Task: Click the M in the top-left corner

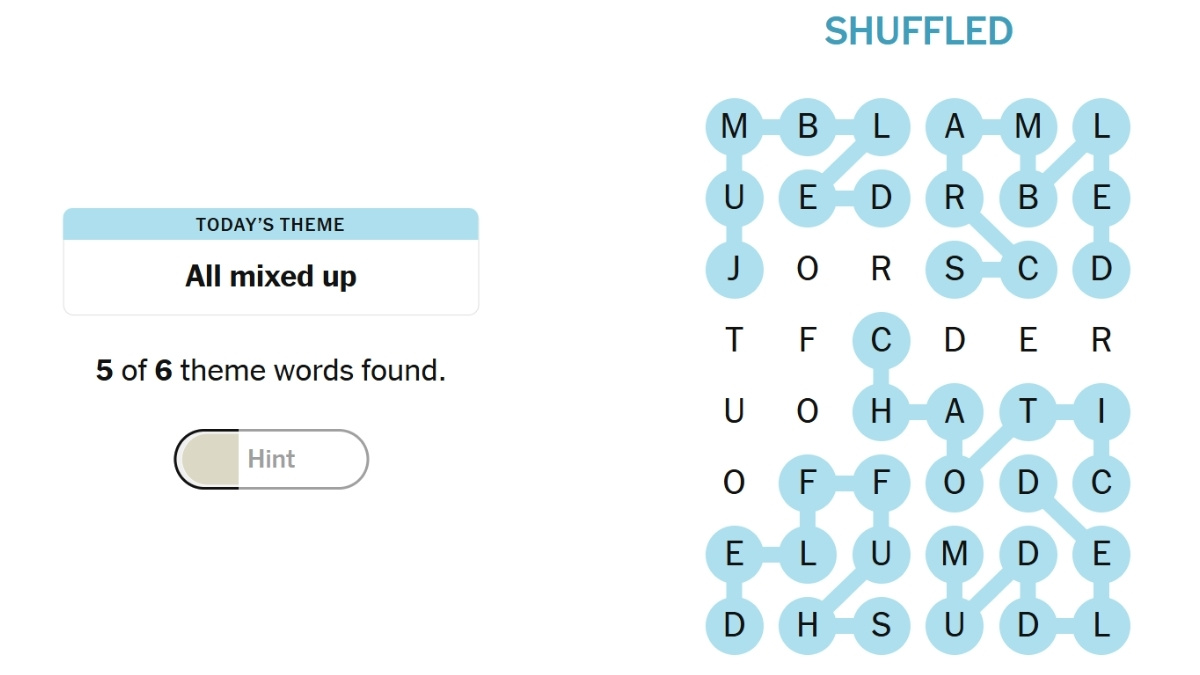Action: 734,127
